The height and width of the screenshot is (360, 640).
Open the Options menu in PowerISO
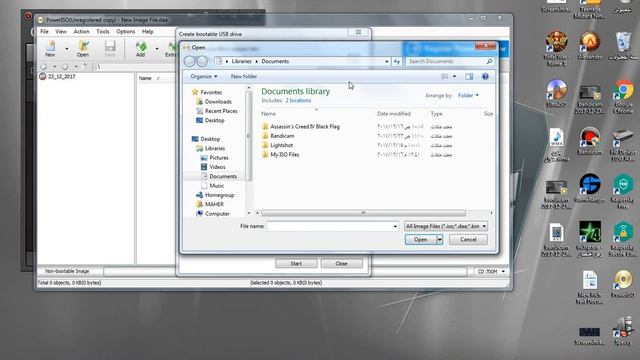coord(126,31)
